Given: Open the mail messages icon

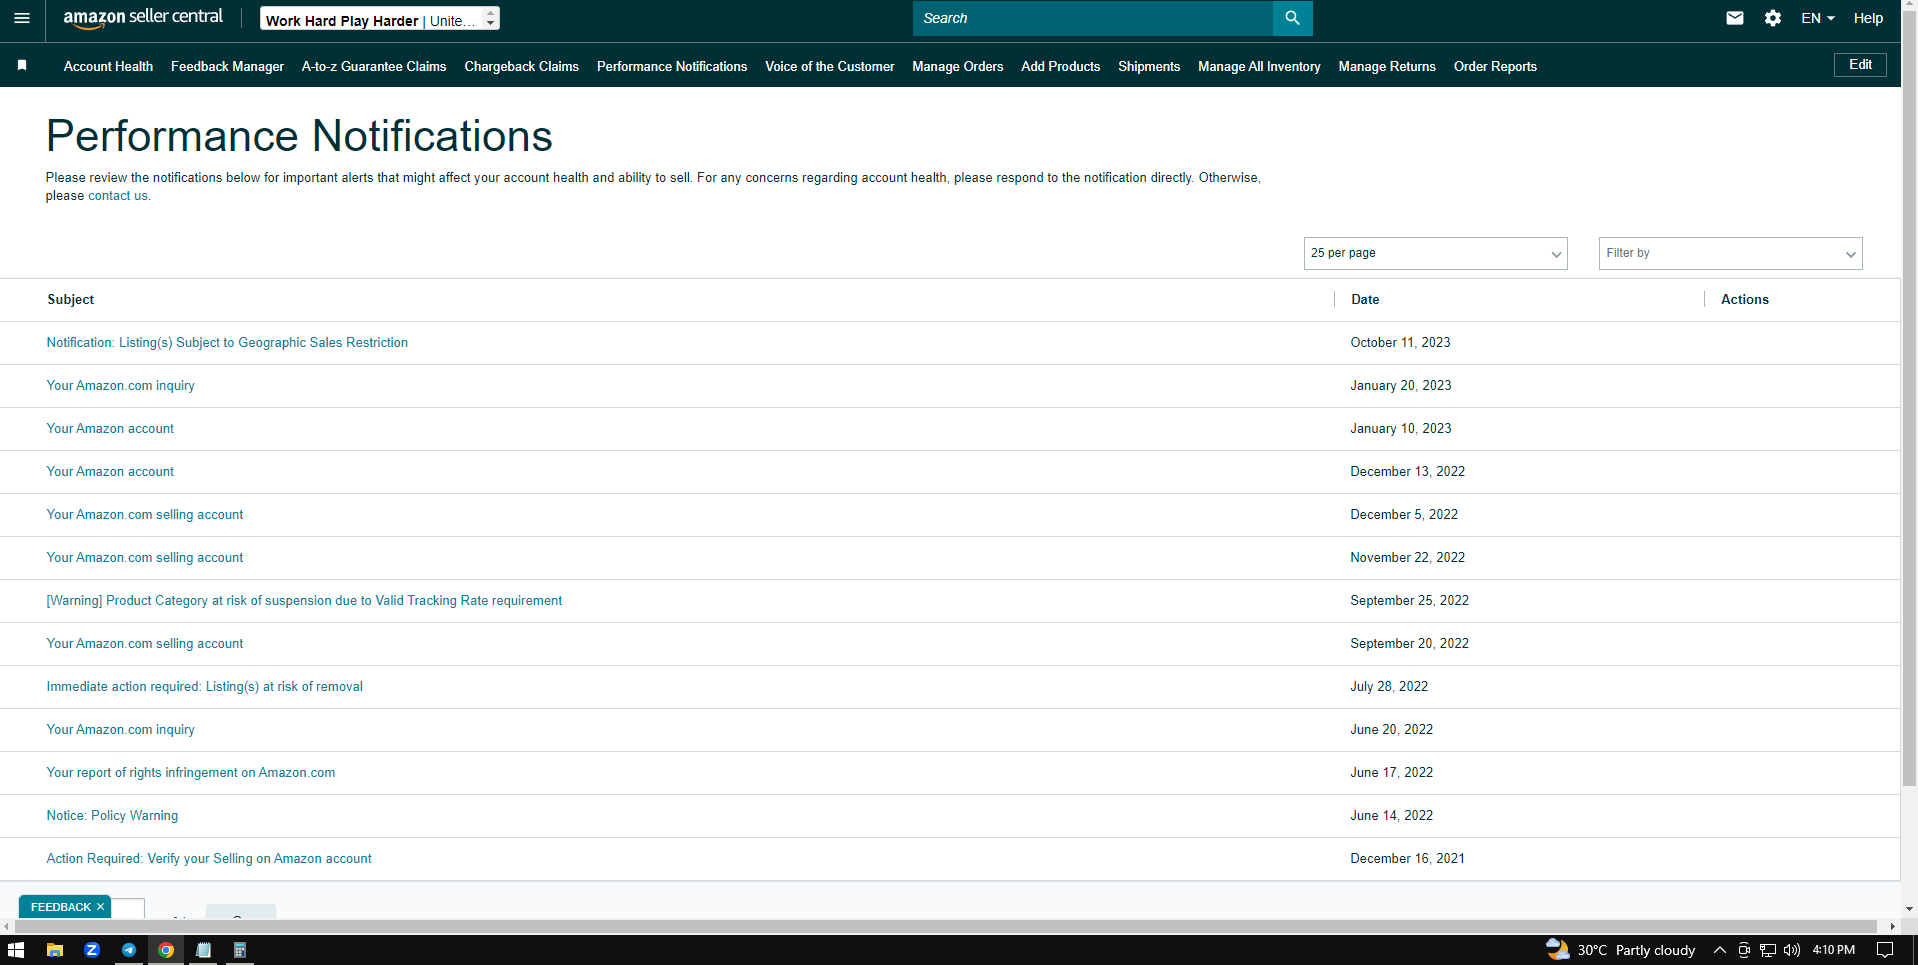Looking at the screenshot, I should pyautogui.click(x=1735, y=18).
